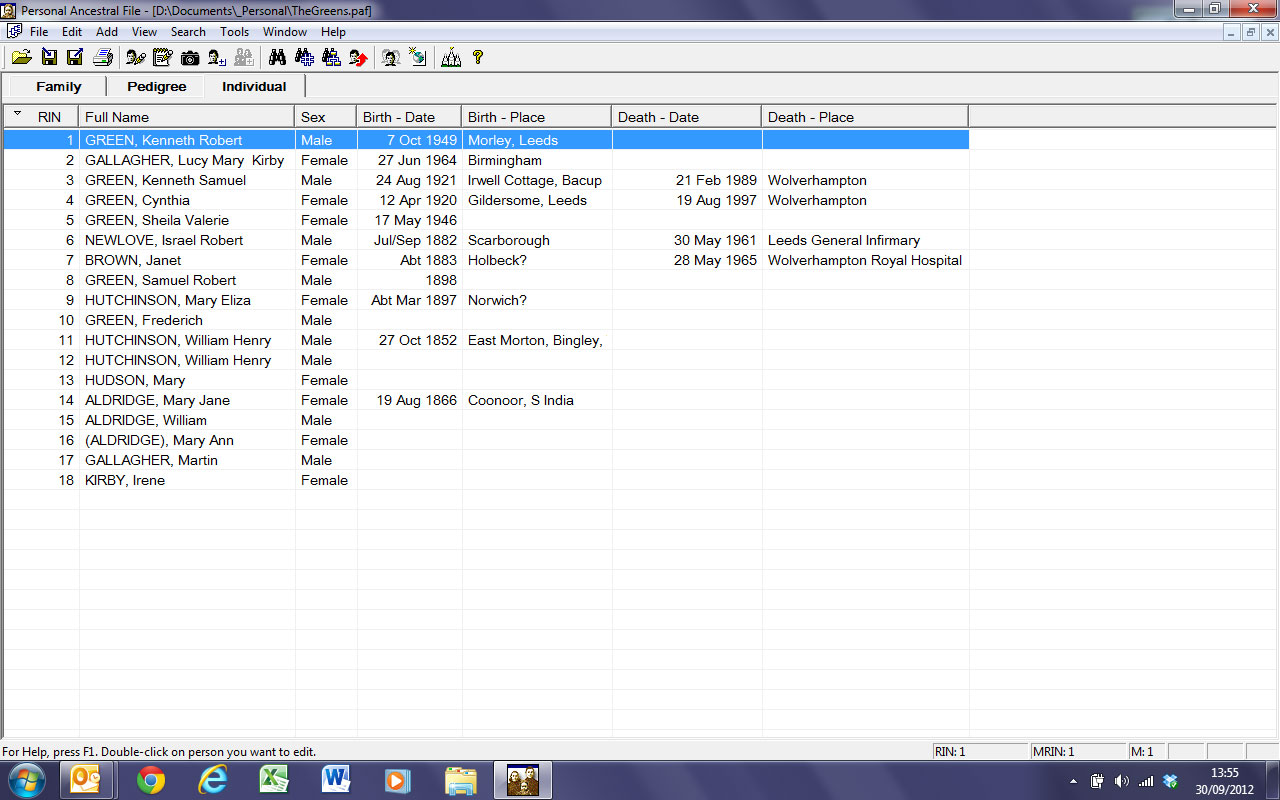Image resolution: width=1280 pixels, height=800 pixels.
Task: Select row GREEN, Sheila Valerie
Action: (486, 220)
